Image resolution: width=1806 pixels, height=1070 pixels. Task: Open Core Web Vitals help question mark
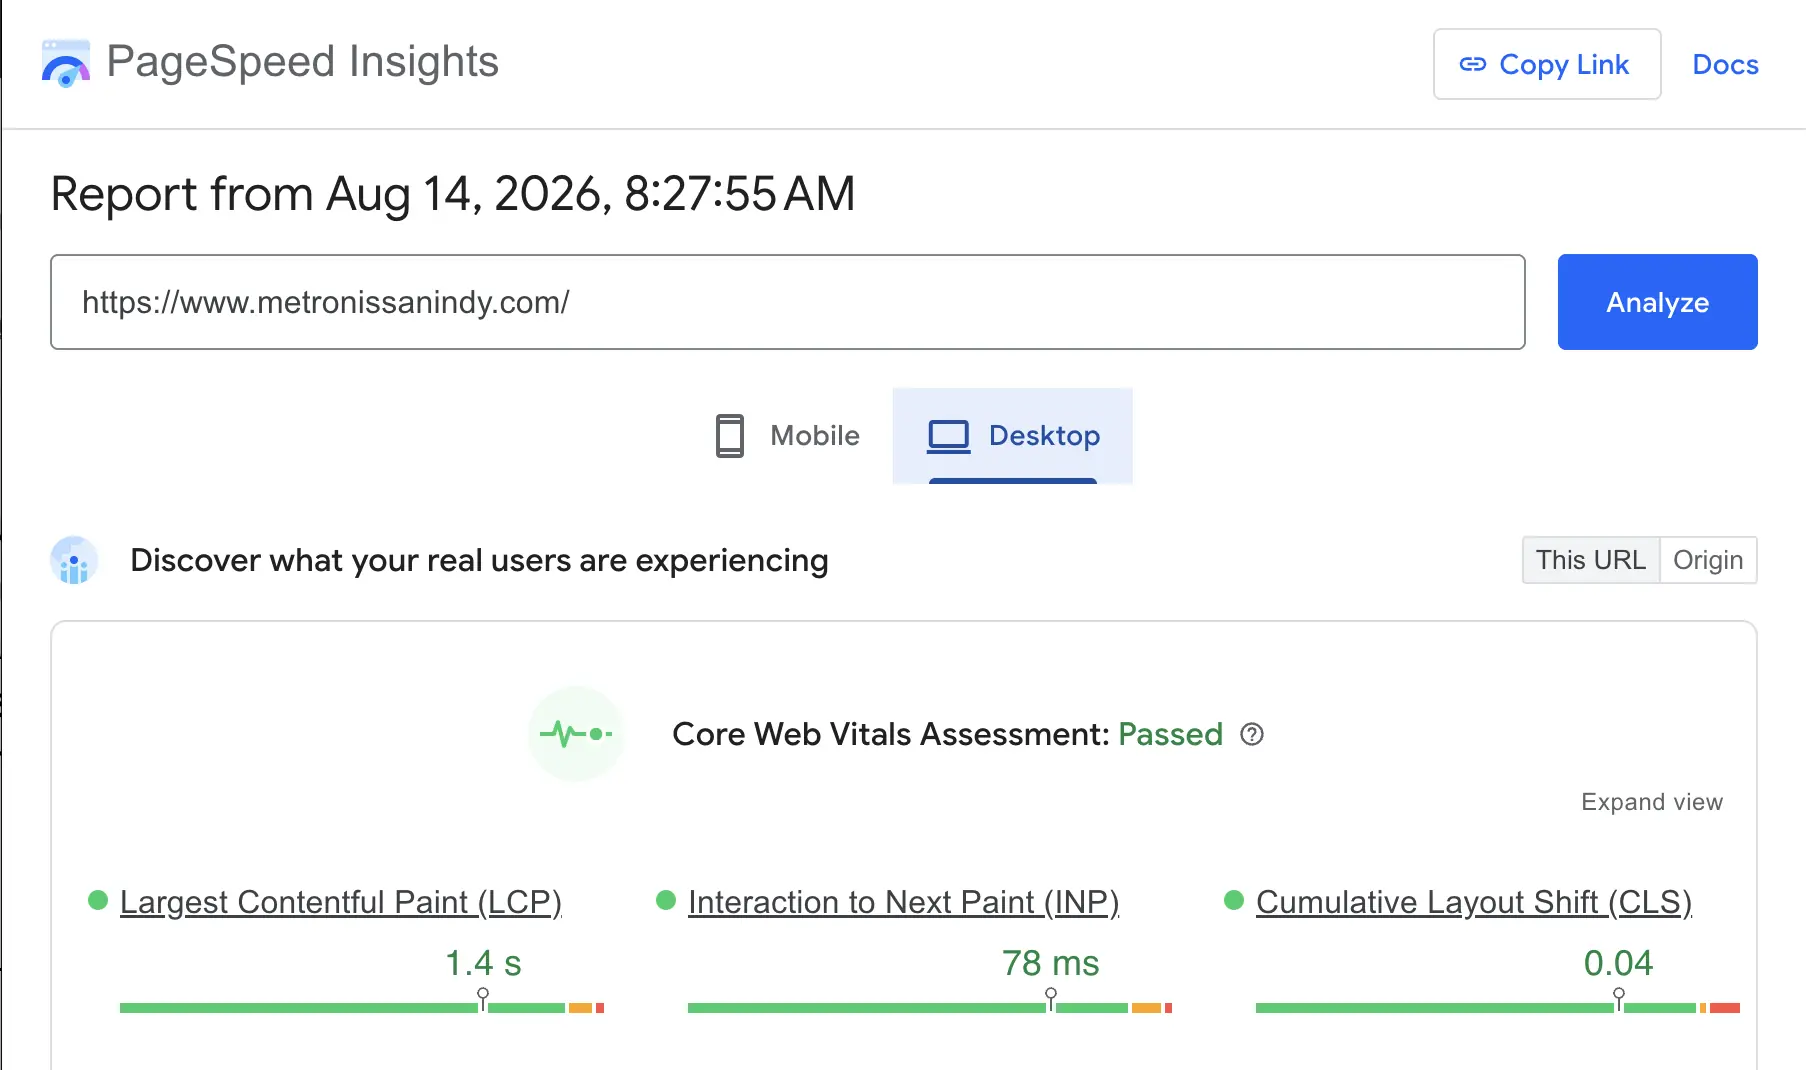1252,735
